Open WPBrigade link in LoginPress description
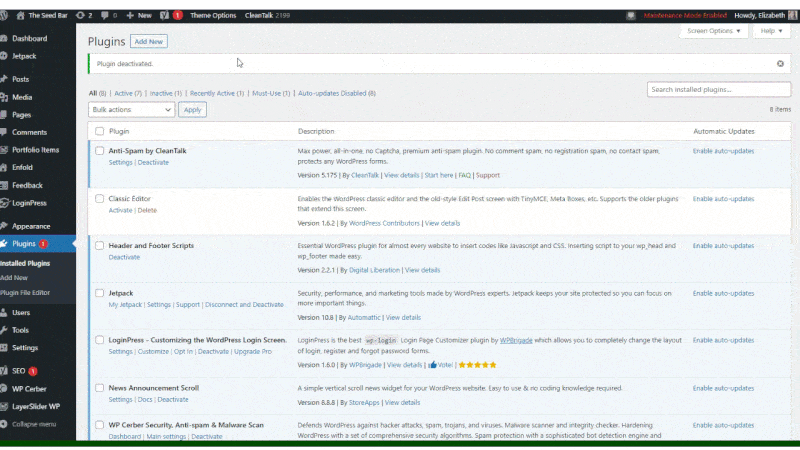 [x=516, y=340]
